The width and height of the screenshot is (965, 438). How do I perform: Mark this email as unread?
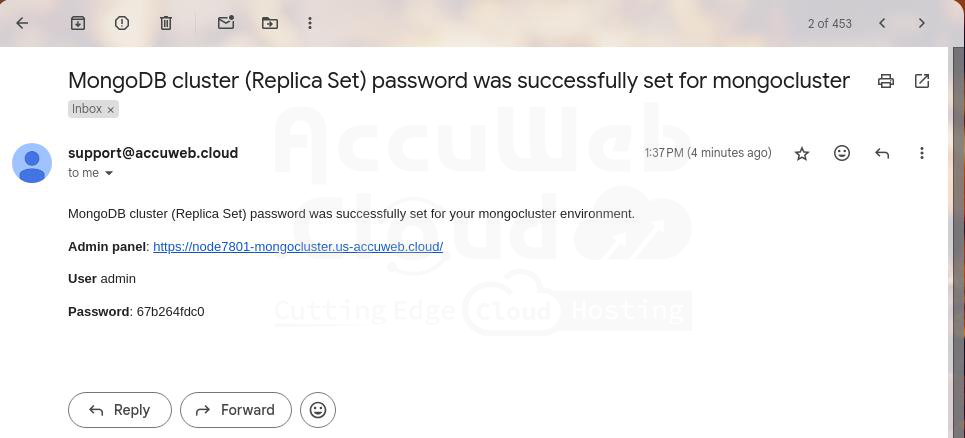tap(226, 23)
